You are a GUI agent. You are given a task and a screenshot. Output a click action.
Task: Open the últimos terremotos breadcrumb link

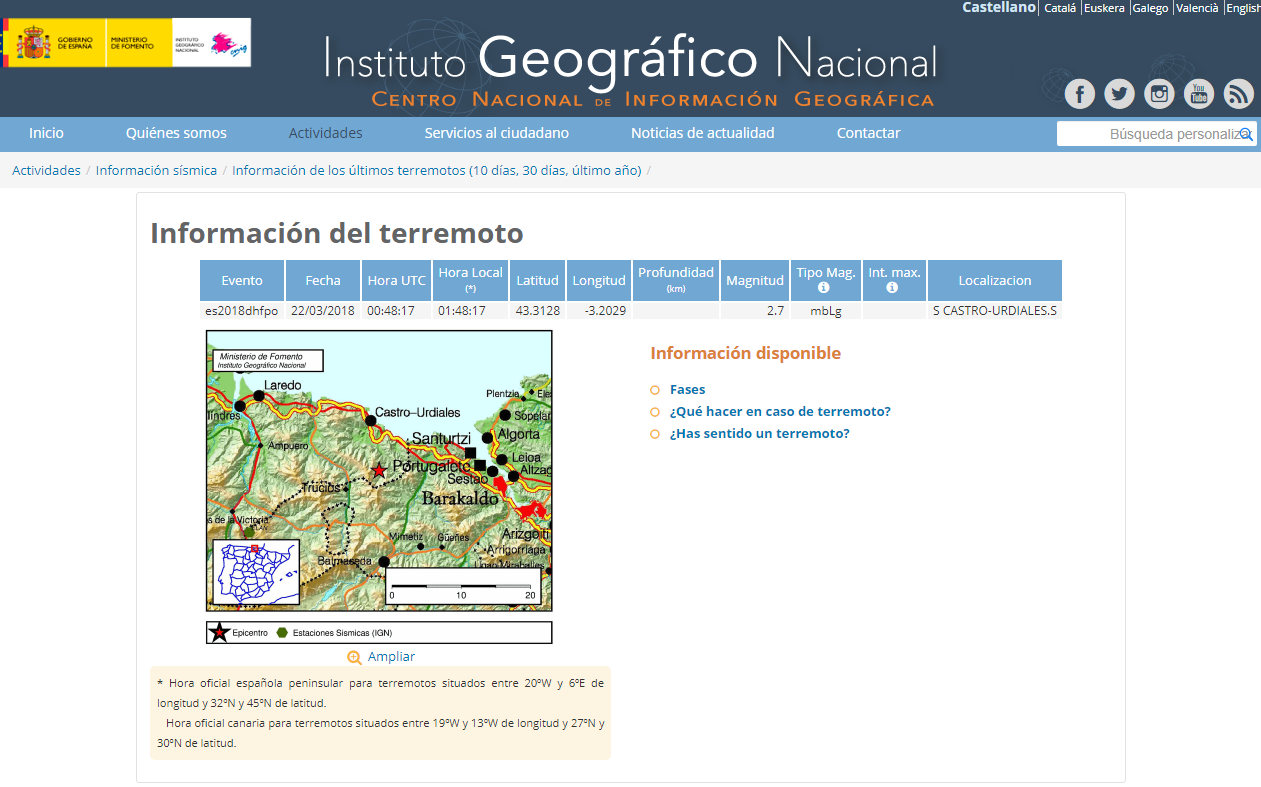(x=437, y=170)
